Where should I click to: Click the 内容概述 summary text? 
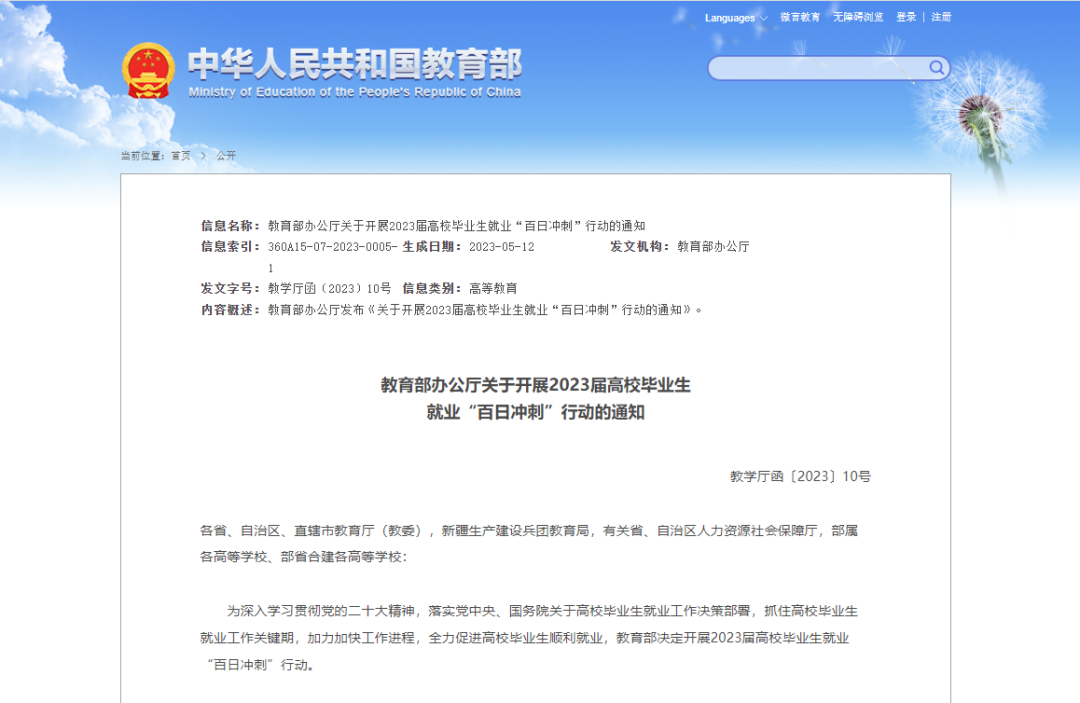(x=485, y=310)
